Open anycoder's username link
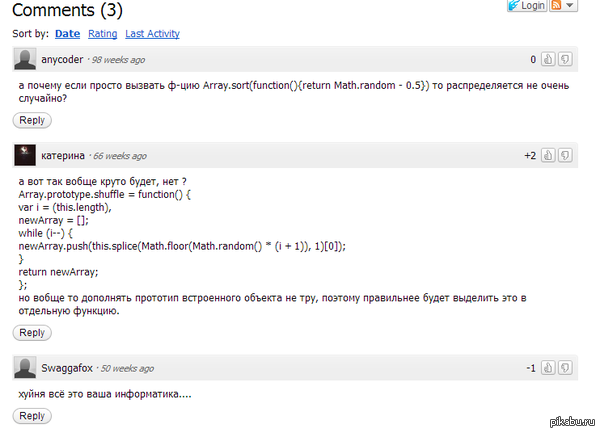The width and height of the screenshot is (600, 433). pyautogui.click(x=62, y=60)
